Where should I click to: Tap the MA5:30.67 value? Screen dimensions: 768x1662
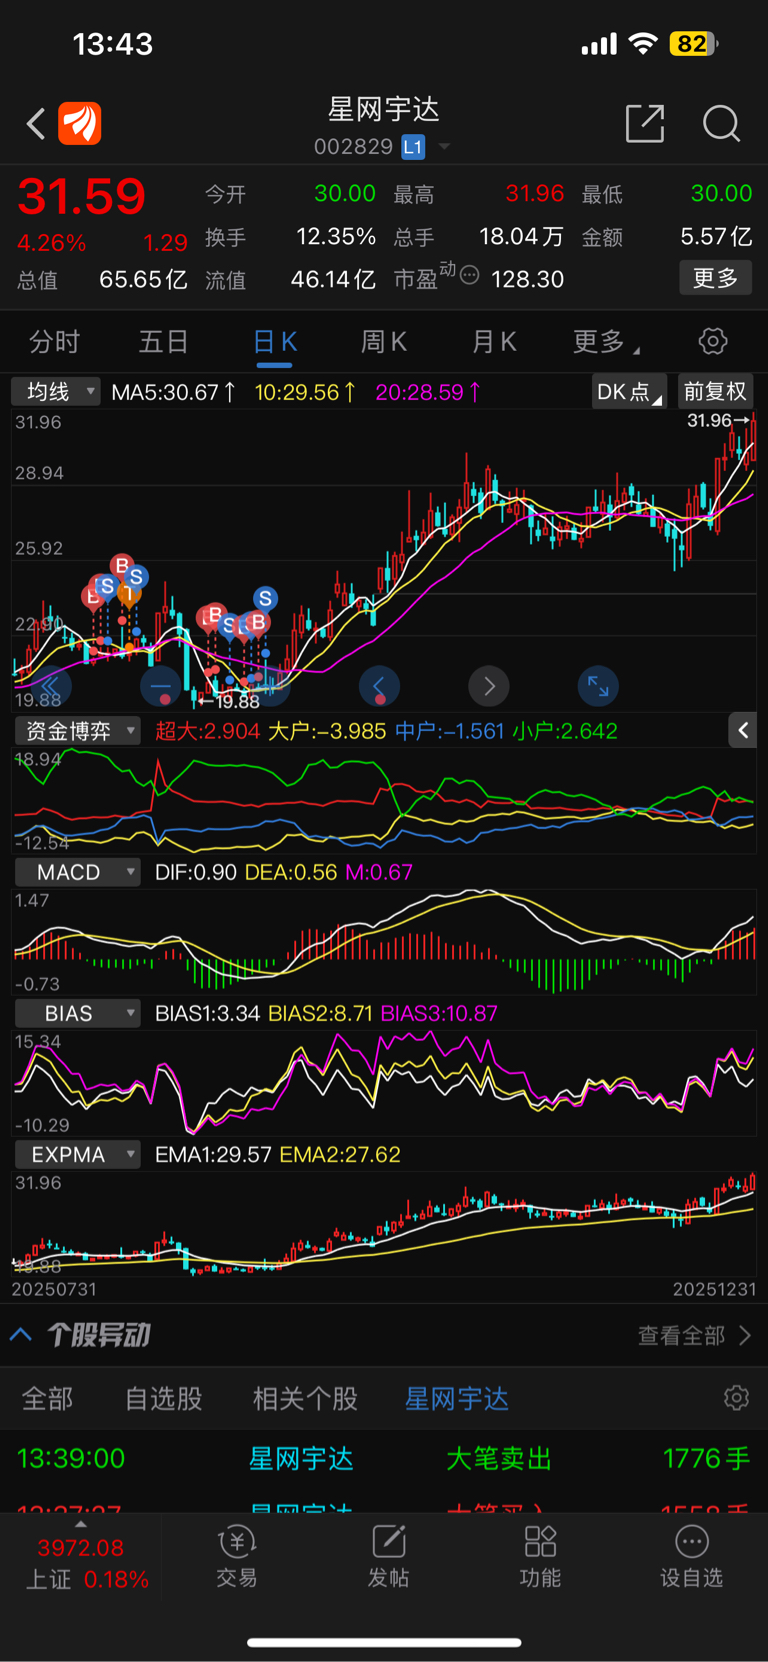point(173,392)
